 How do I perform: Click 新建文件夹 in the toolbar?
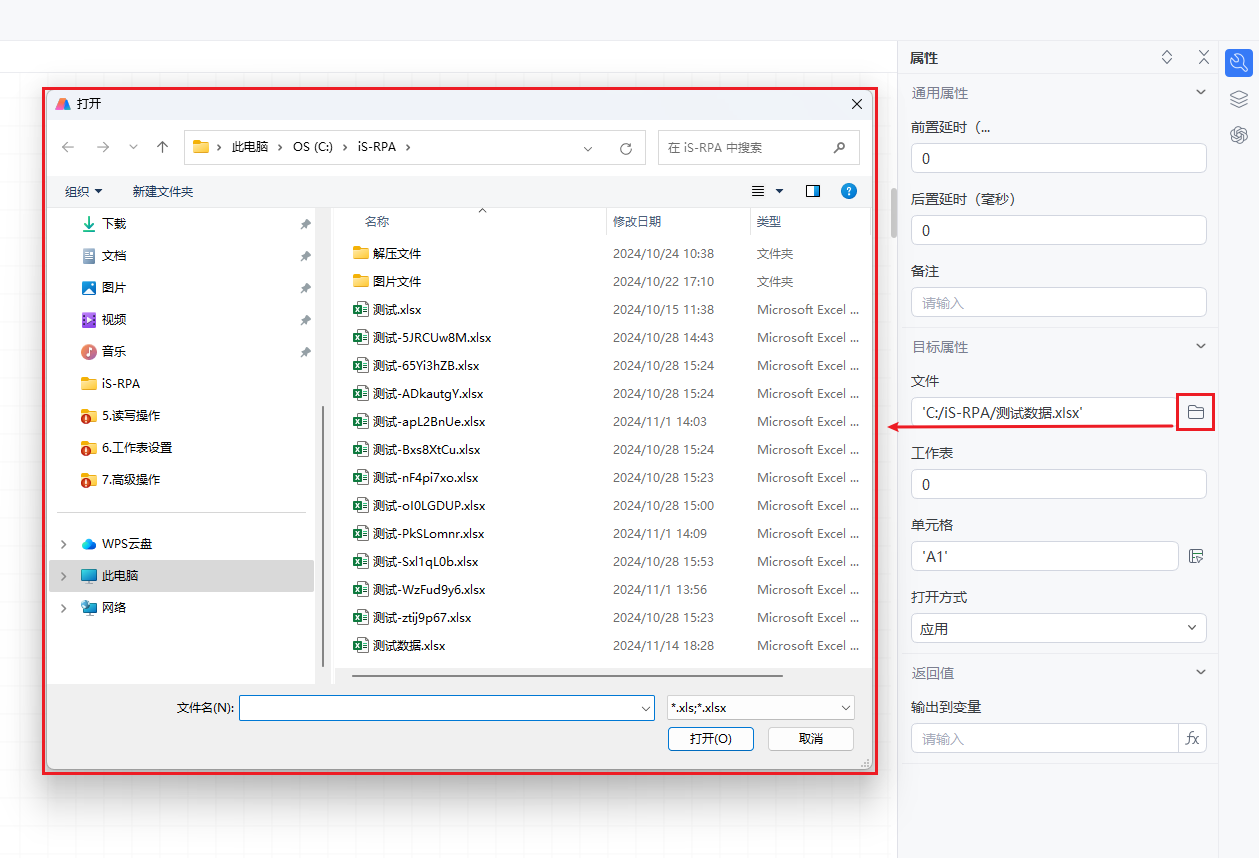[163, 191]
